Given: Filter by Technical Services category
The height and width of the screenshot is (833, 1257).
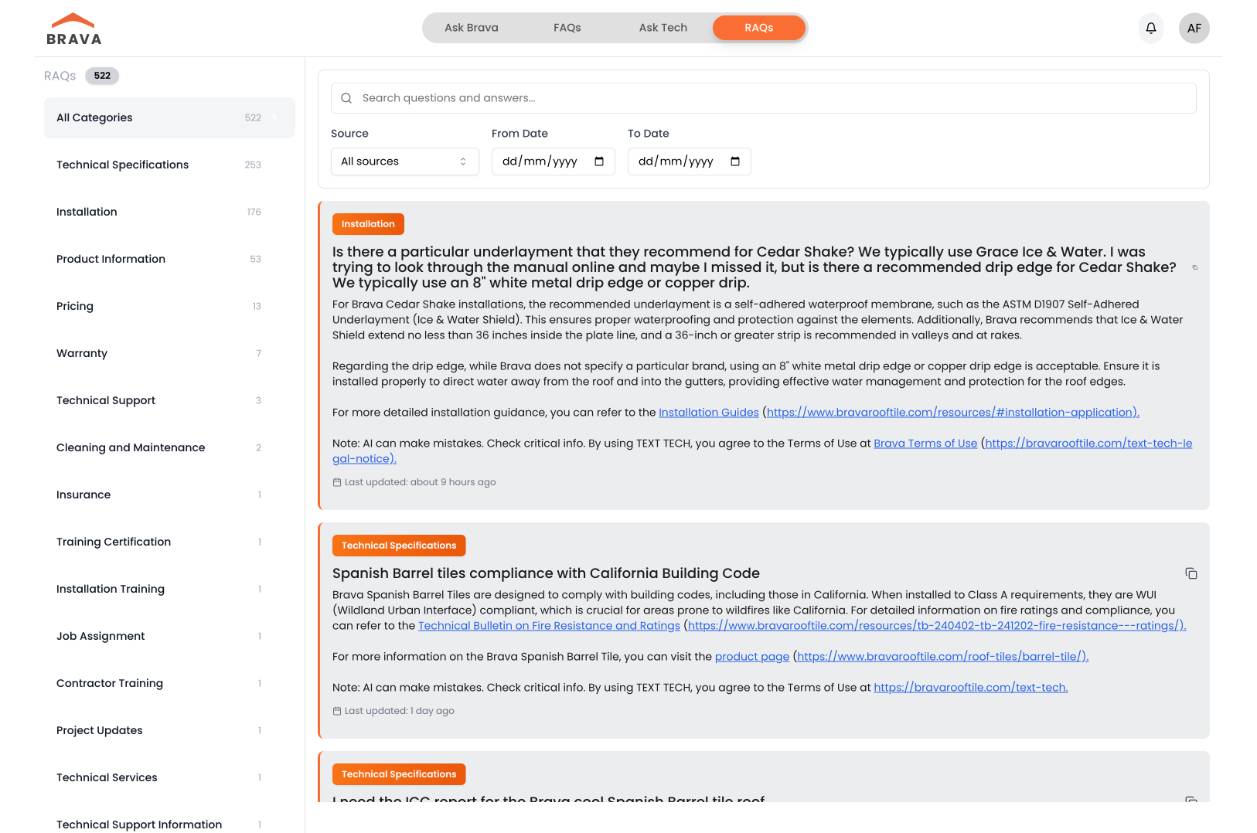Looking at the screenshot, I should point(169,777).
